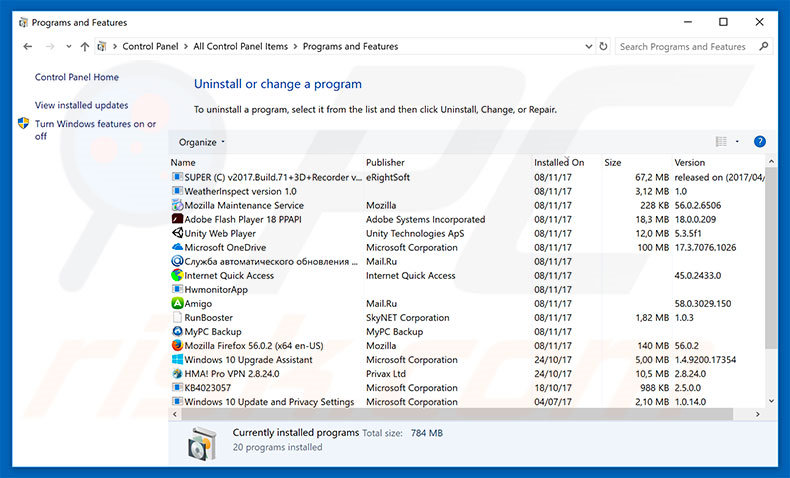Click the MyPC Backup program icon
Viewport: 790px width, 478px height.
(177, 332)
